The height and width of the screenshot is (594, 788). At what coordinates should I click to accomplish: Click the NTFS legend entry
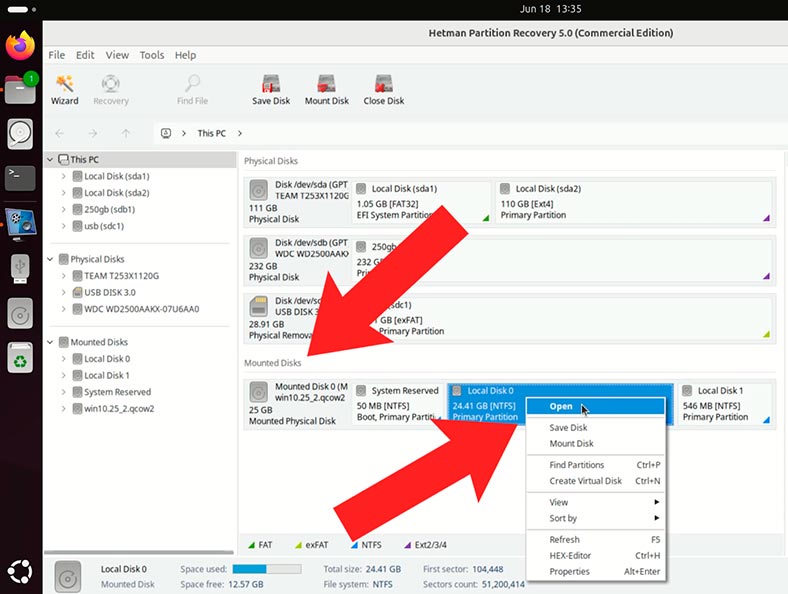[x=366, y=545]
